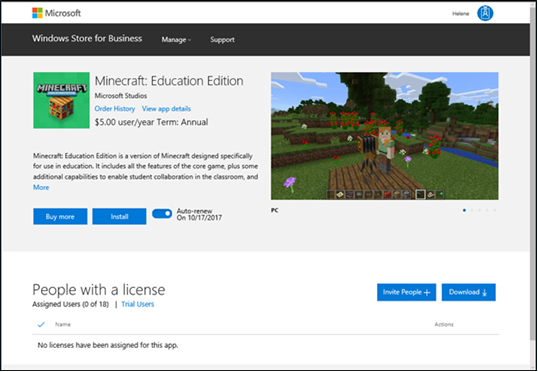This screenshot has width=538, height=372.
Task: Toggle Auto-renew switch off
Action: coord(162,214)
